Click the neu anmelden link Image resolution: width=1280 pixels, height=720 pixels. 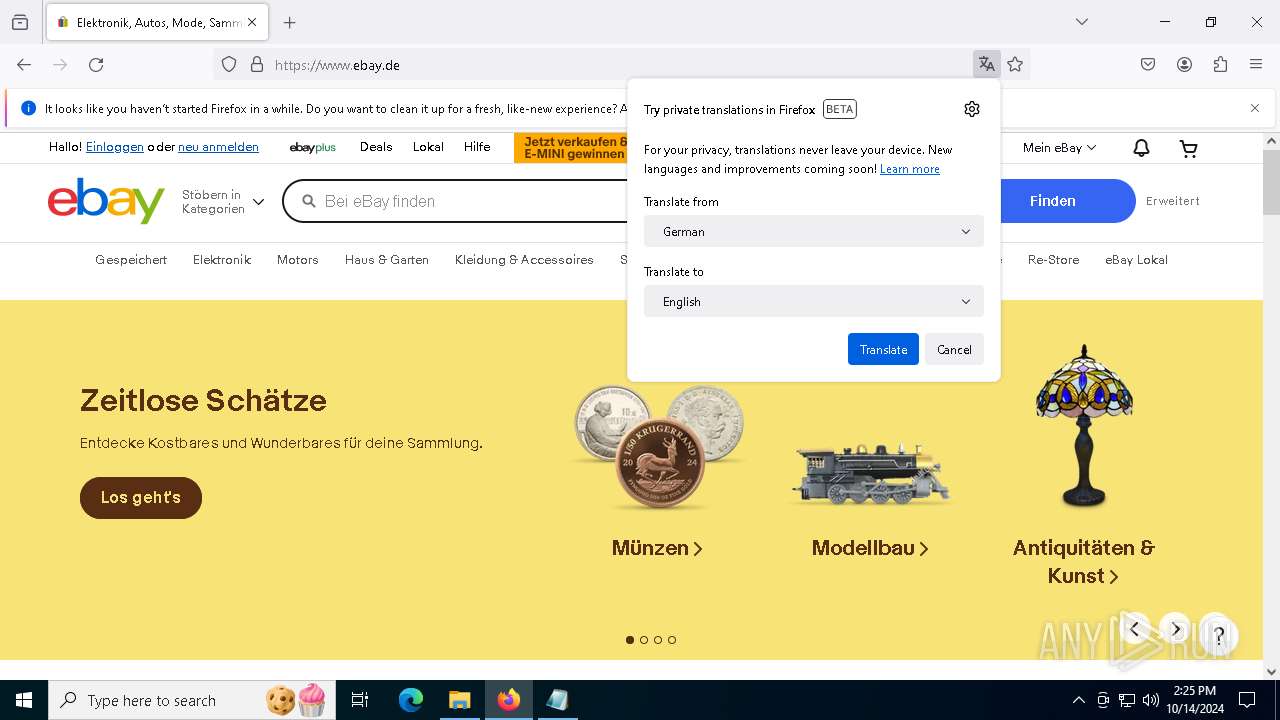(x=218, y=147)
